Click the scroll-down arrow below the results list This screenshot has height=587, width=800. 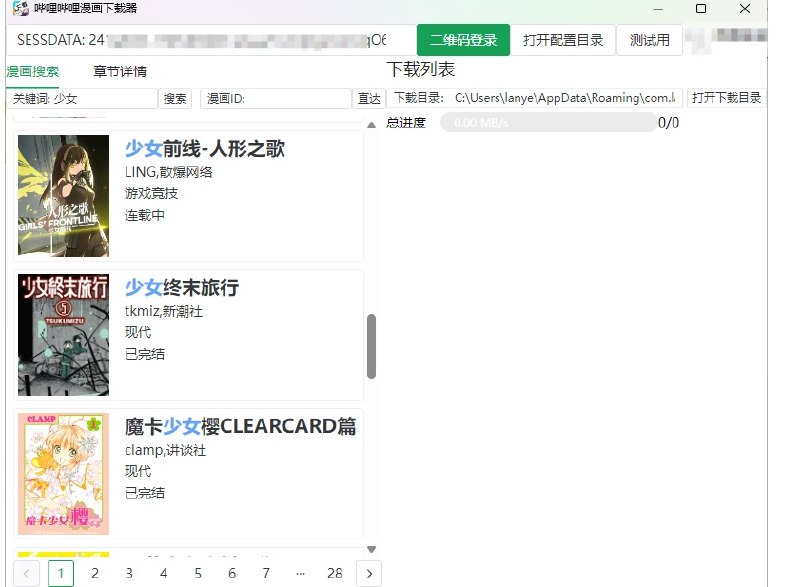(370, 548)
